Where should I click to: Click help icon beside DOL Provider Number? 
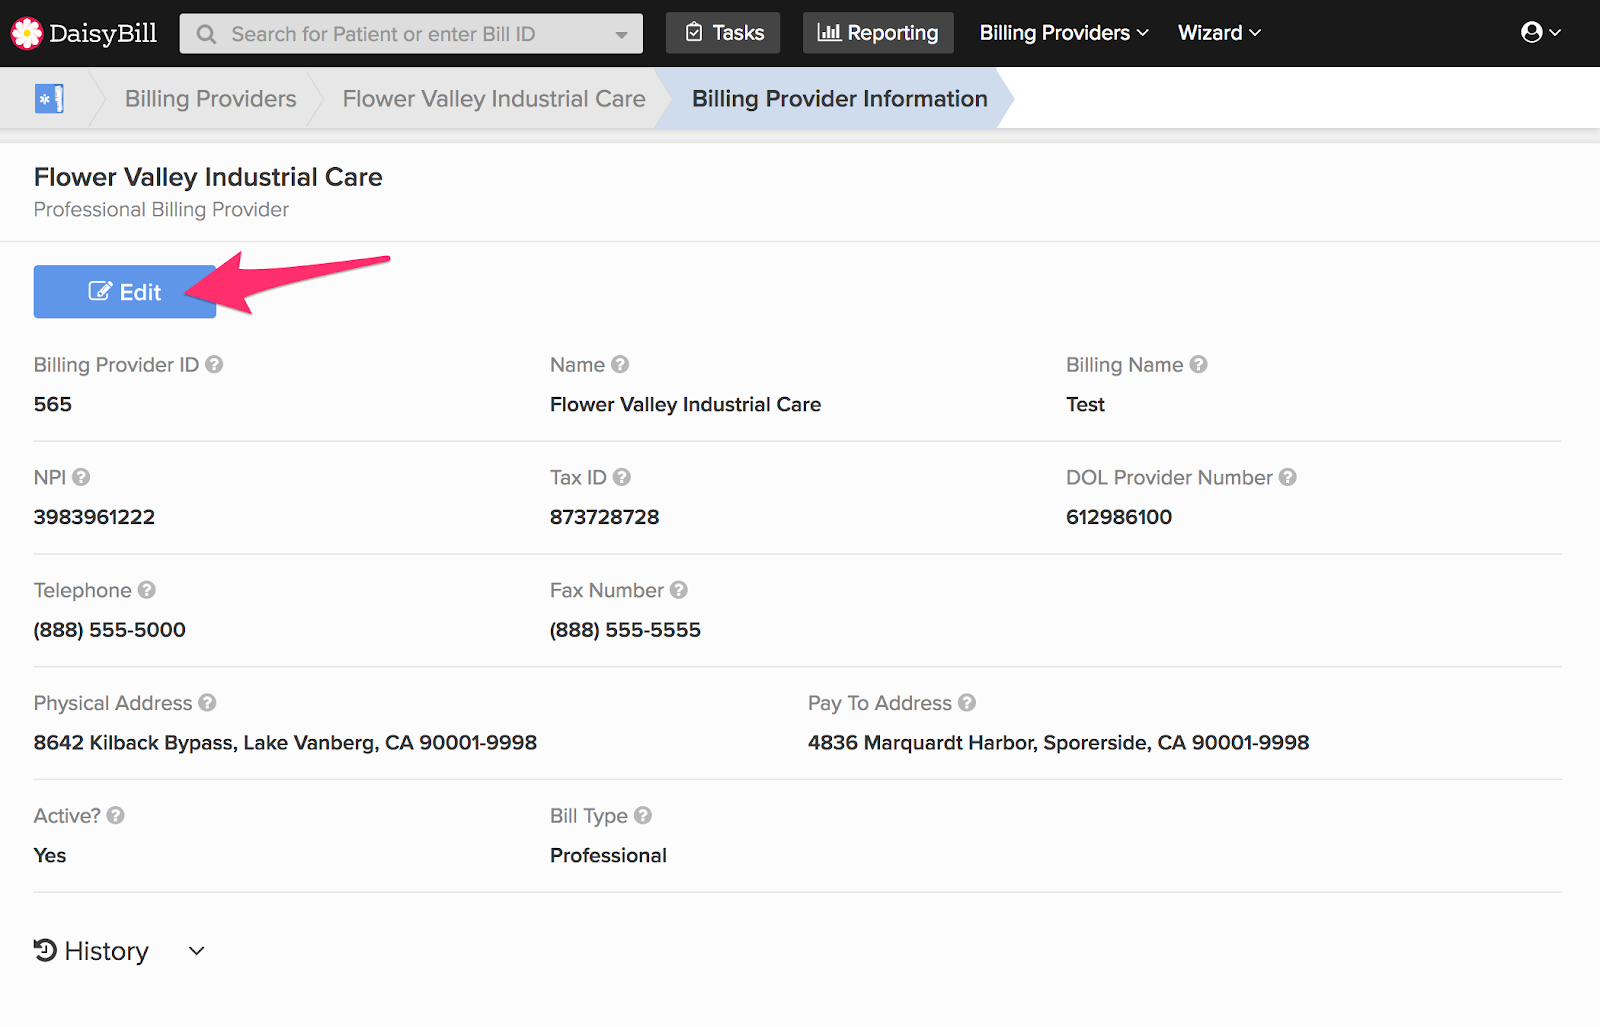tap(1288, 477)
